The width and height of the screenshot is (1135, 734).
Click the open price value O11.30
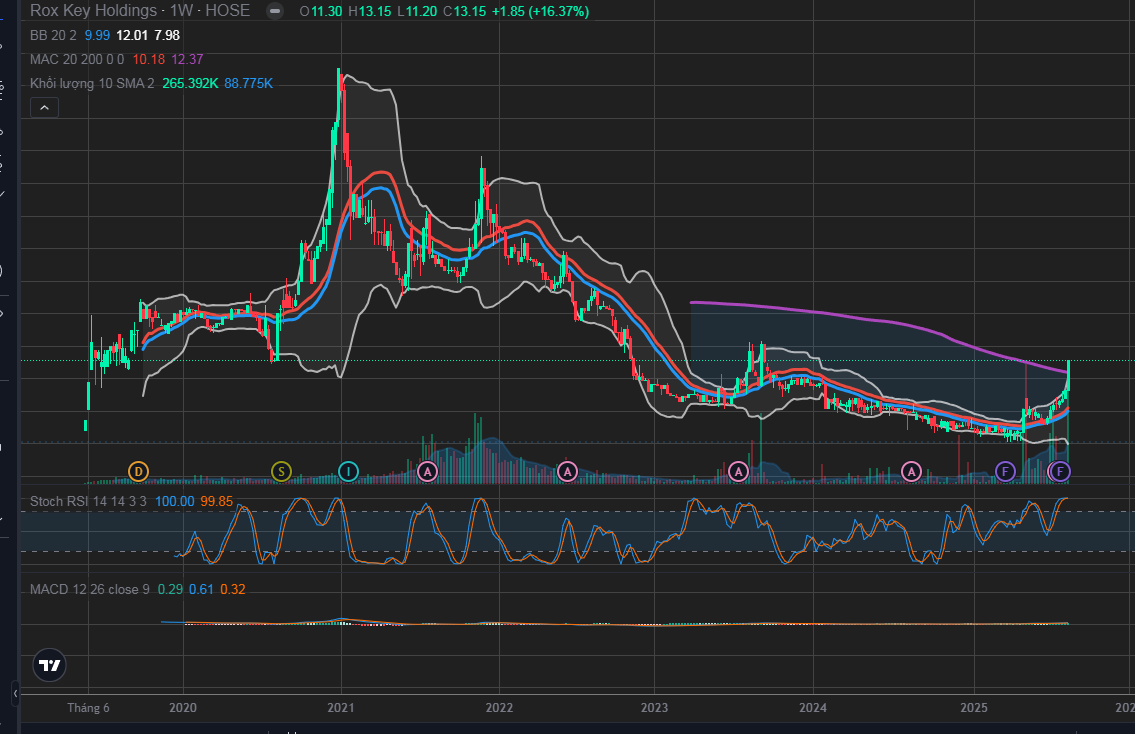[x=321, y=12]
